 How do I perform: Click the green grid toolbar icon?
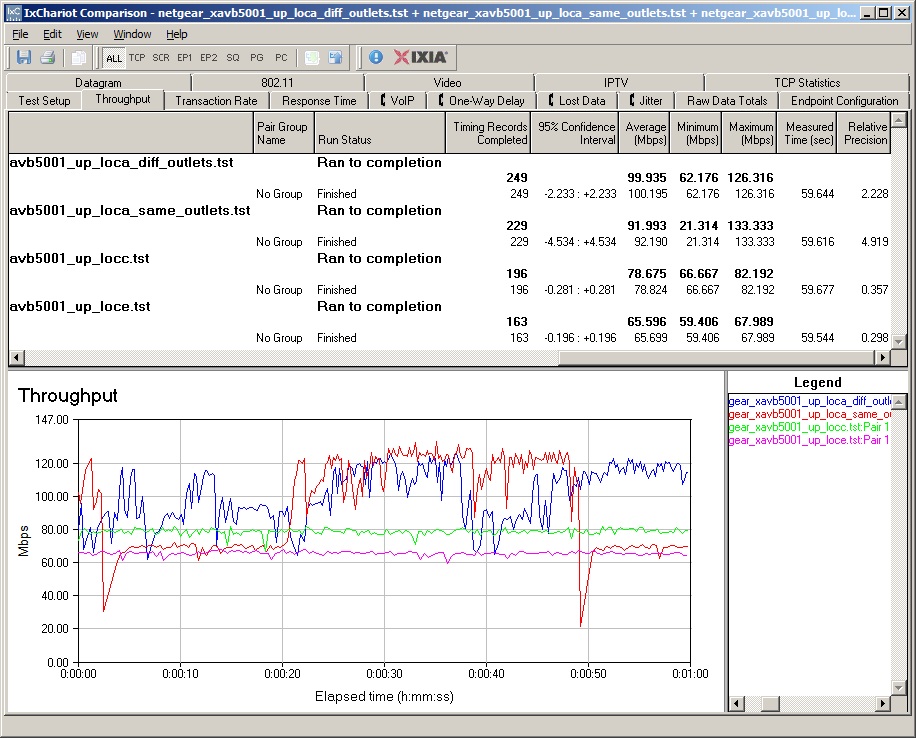coord(312,57)
